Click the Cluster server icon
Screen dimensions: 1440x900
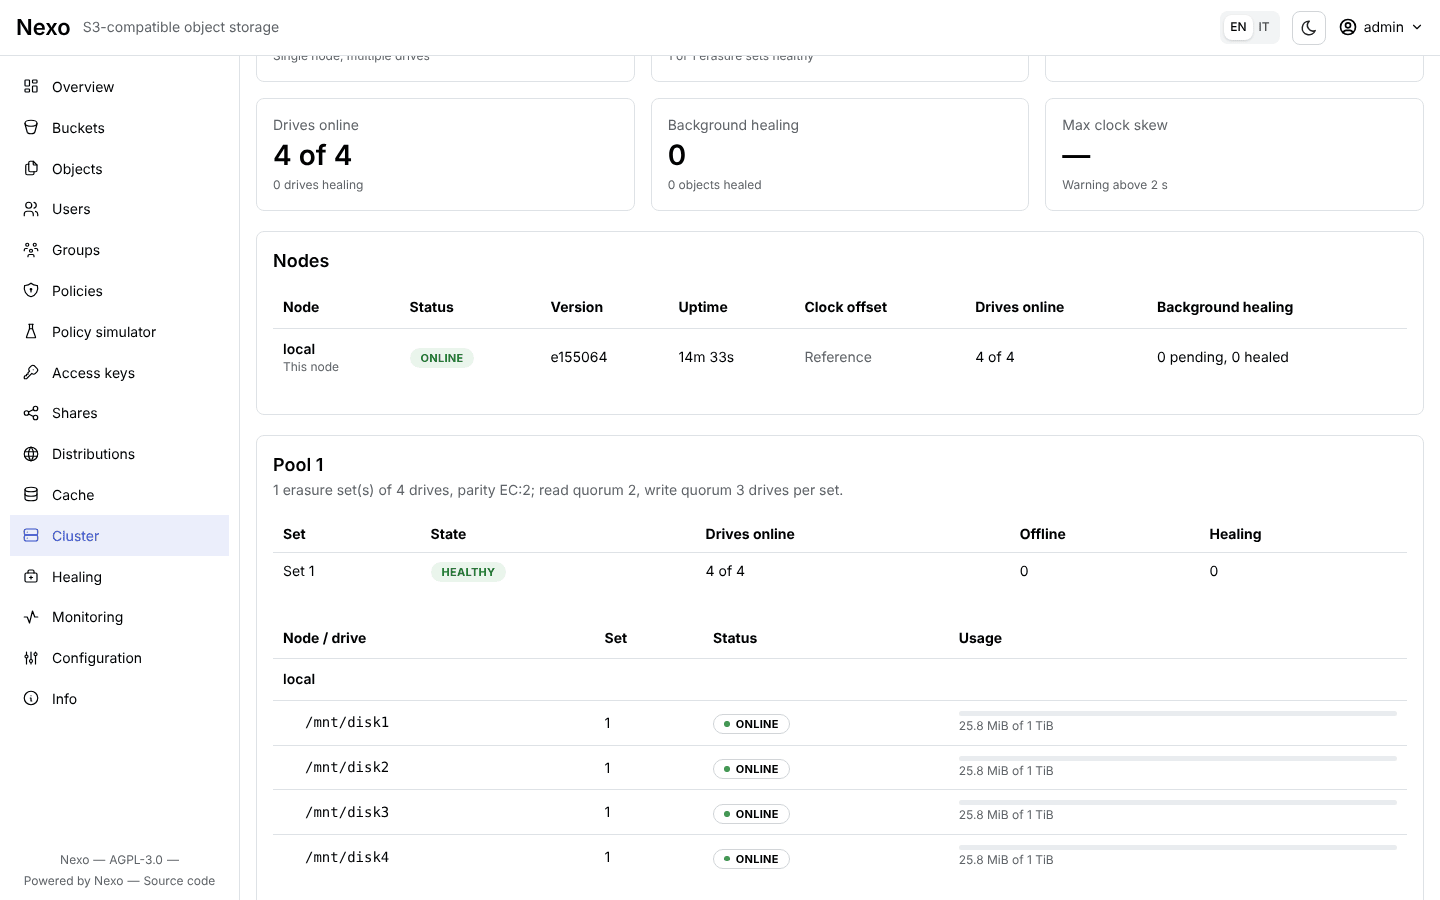[31, 536]
